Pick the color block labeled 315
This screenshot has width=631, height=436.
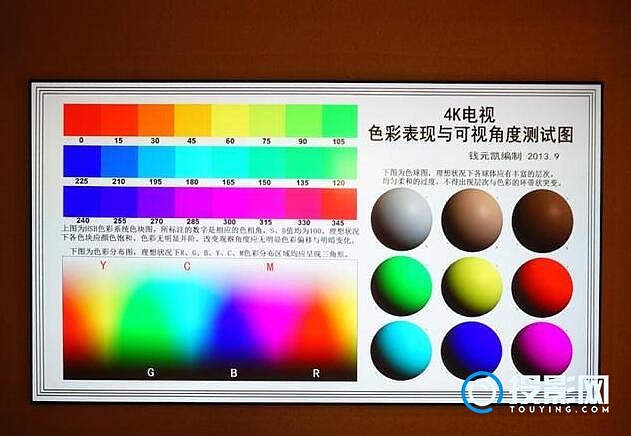[x=267, y=203]
